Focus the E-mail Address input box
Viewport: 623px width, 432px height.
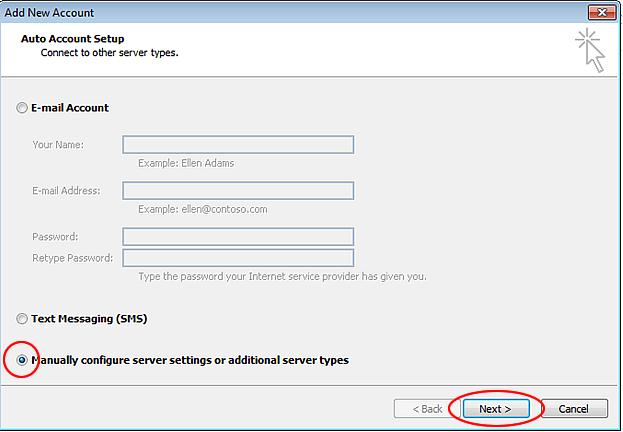238,191
